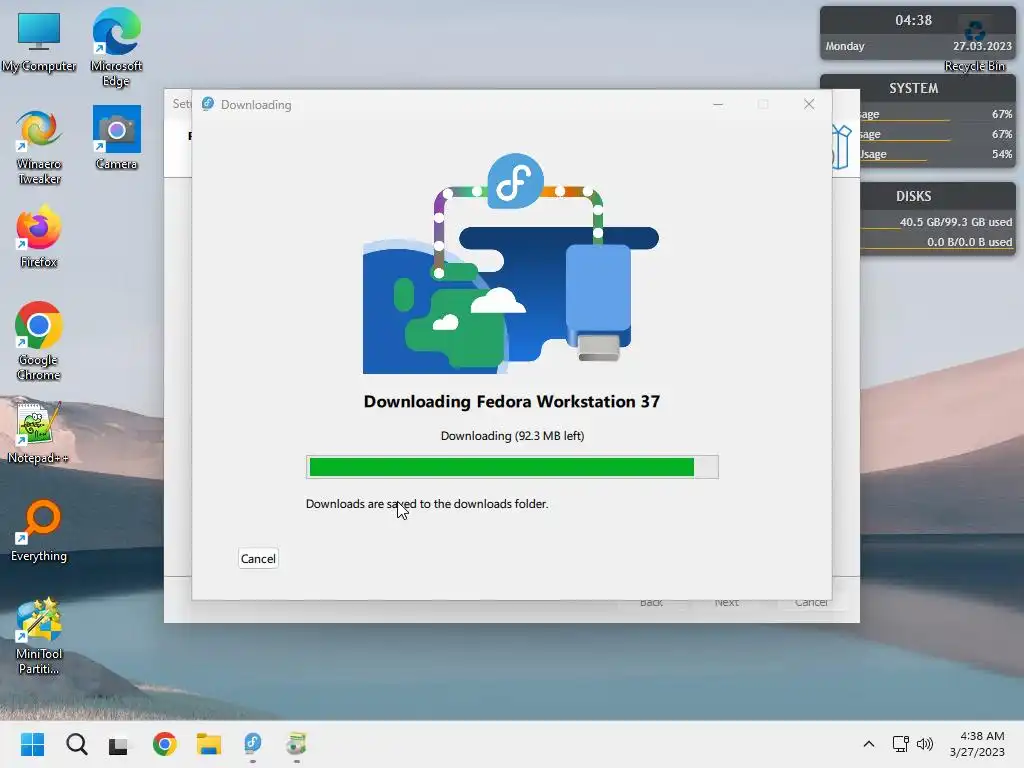Open taskbar Search
The image size is (1024, 768).
76,744
